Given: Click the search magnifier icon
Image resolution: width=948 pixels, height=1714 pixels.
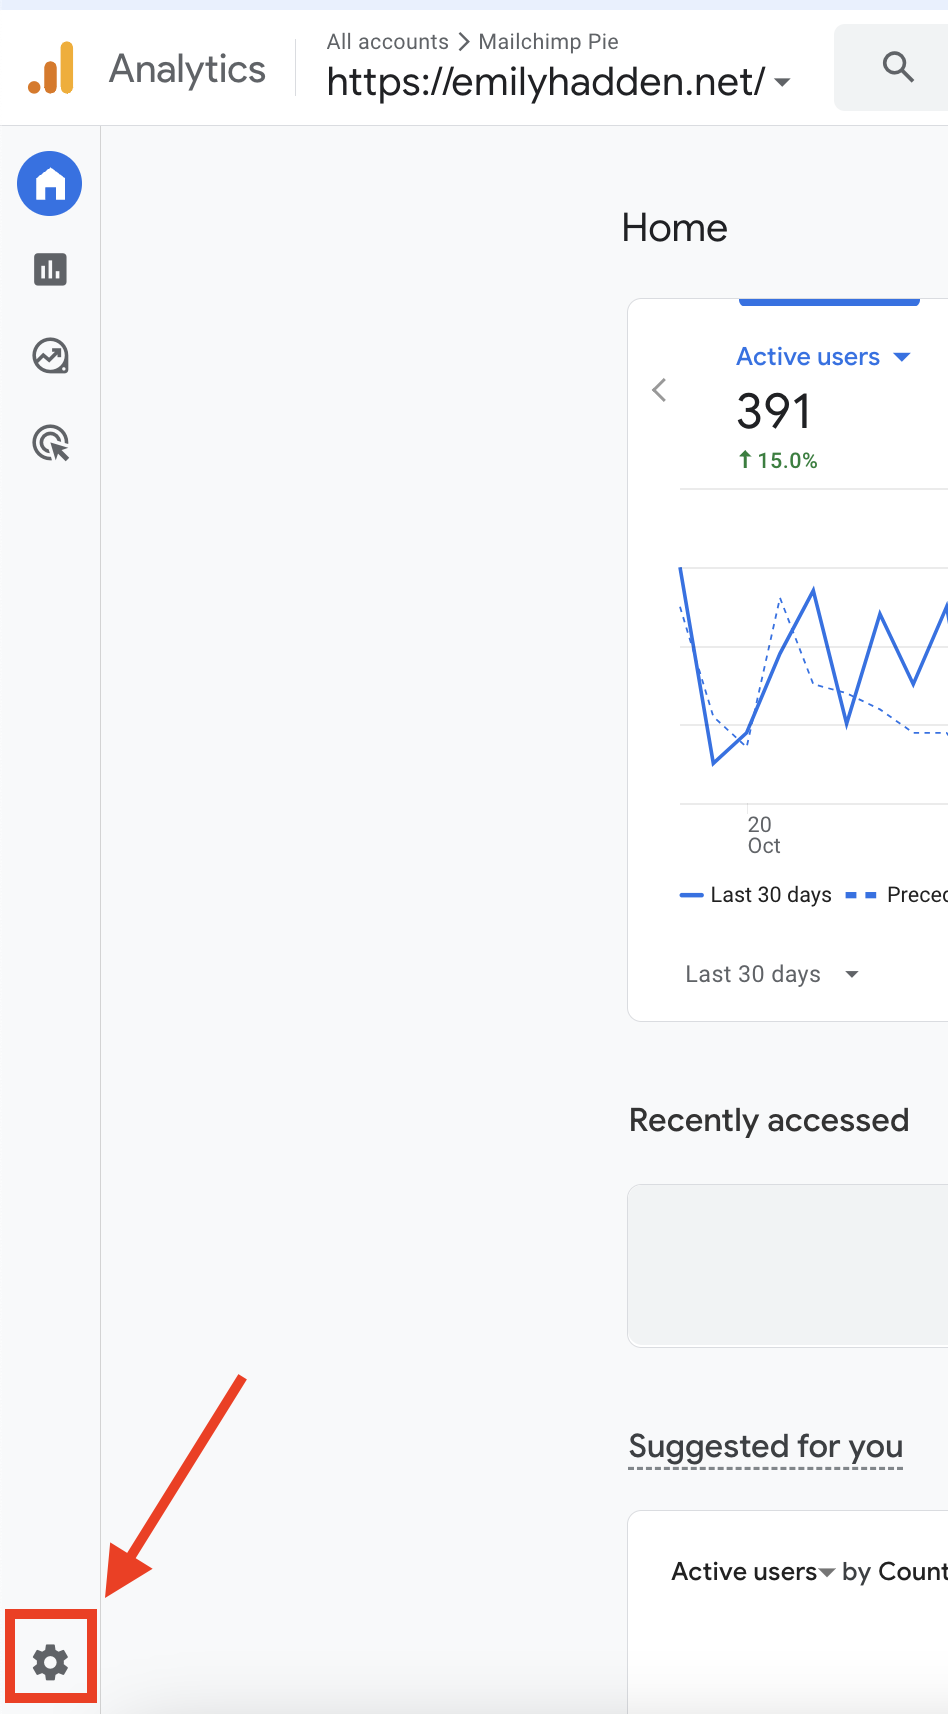Looking at the screenshot, I should (898, 68).
